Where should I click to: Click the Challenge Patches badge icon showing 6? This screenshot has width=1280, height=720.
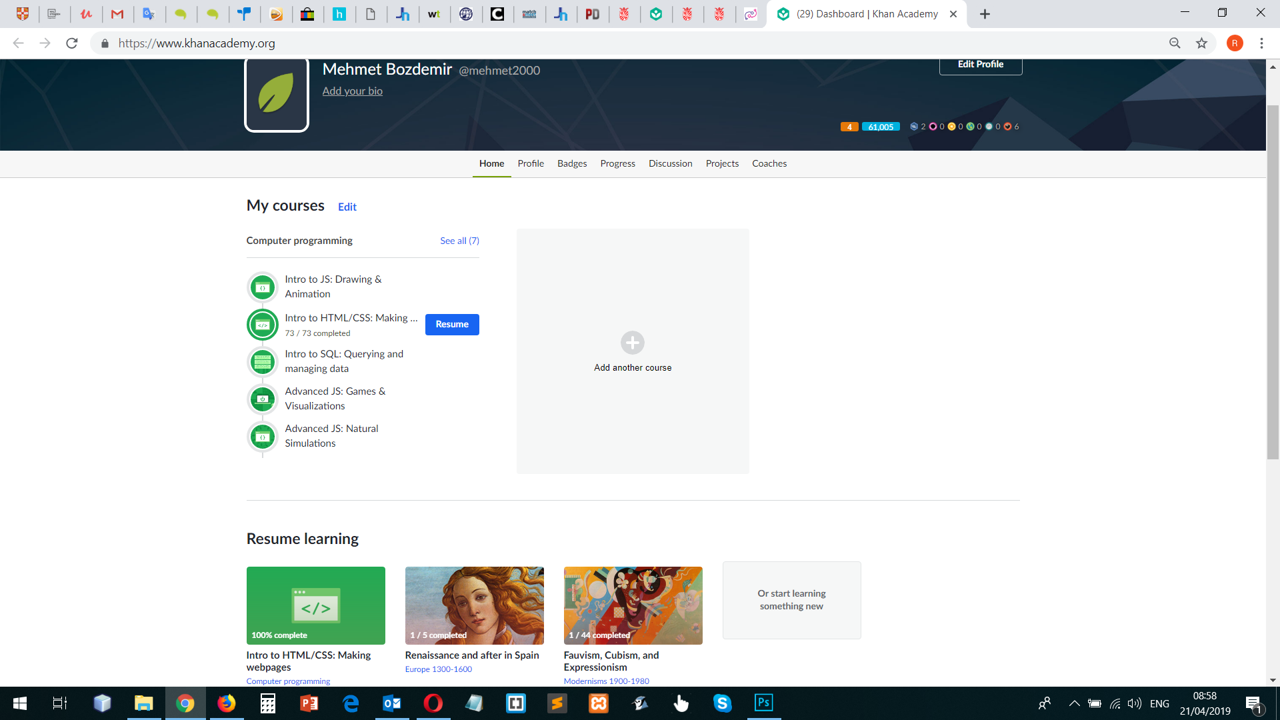(x=1007, y=127)
